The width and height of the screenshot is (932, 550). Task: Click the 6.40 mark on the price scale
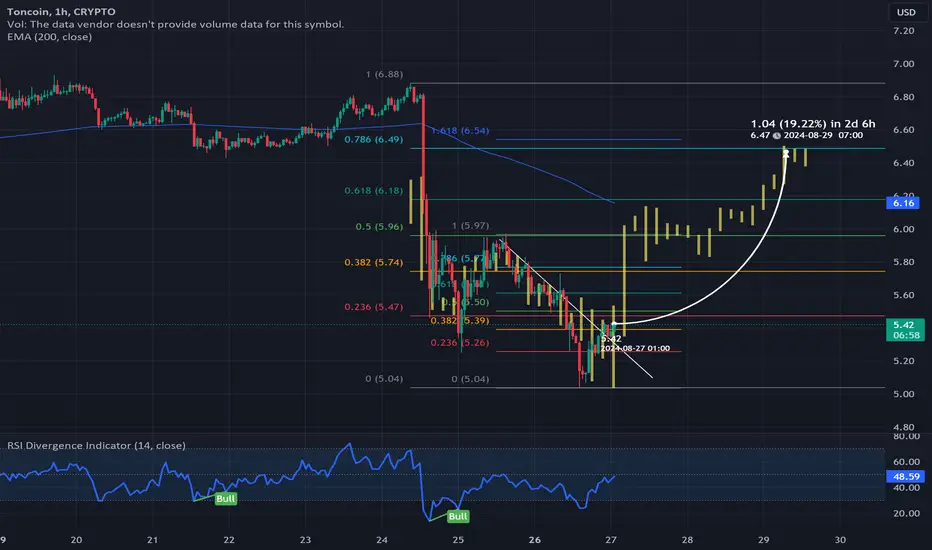[903, 163]
